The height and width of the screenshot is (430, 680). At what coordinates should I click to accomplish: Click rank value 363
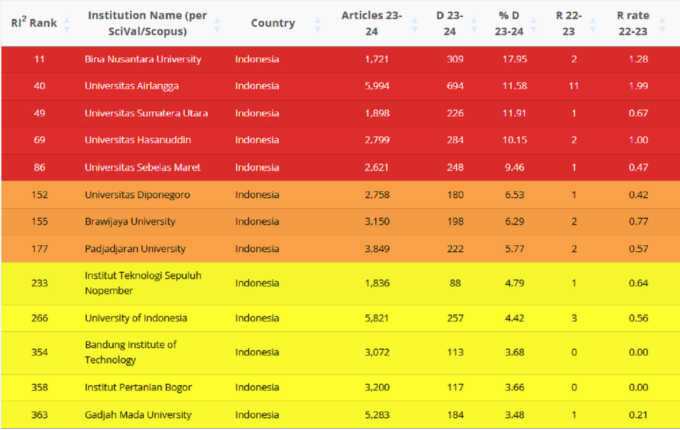39,415
